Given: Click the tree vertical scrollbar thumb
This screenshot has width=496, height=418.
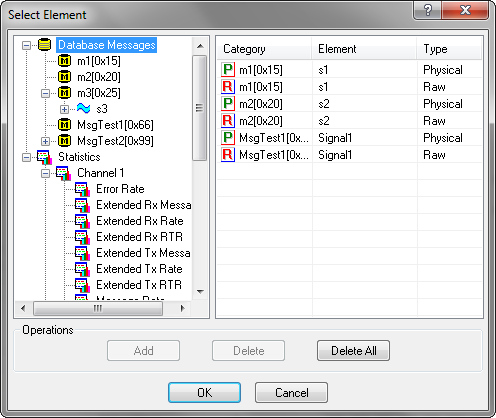Looking at the screenshot, I should (200, 108).
